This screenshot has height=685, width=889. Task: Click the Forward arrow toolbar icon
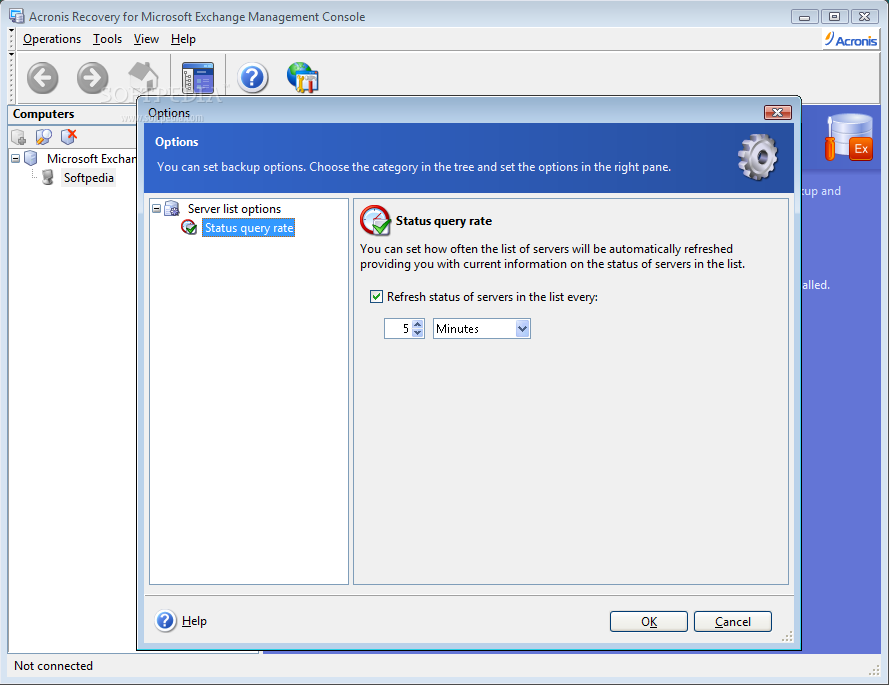(92, 78)
